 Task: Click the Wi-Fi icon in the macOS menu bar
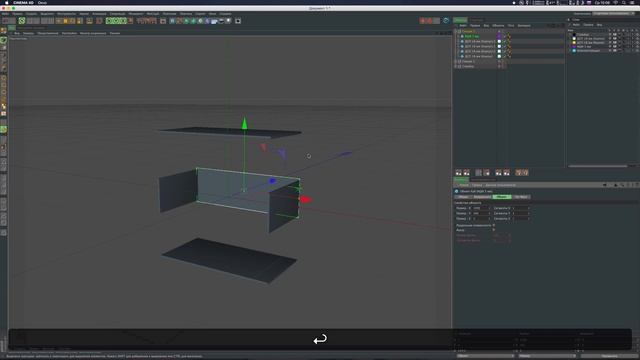(616, 2)
